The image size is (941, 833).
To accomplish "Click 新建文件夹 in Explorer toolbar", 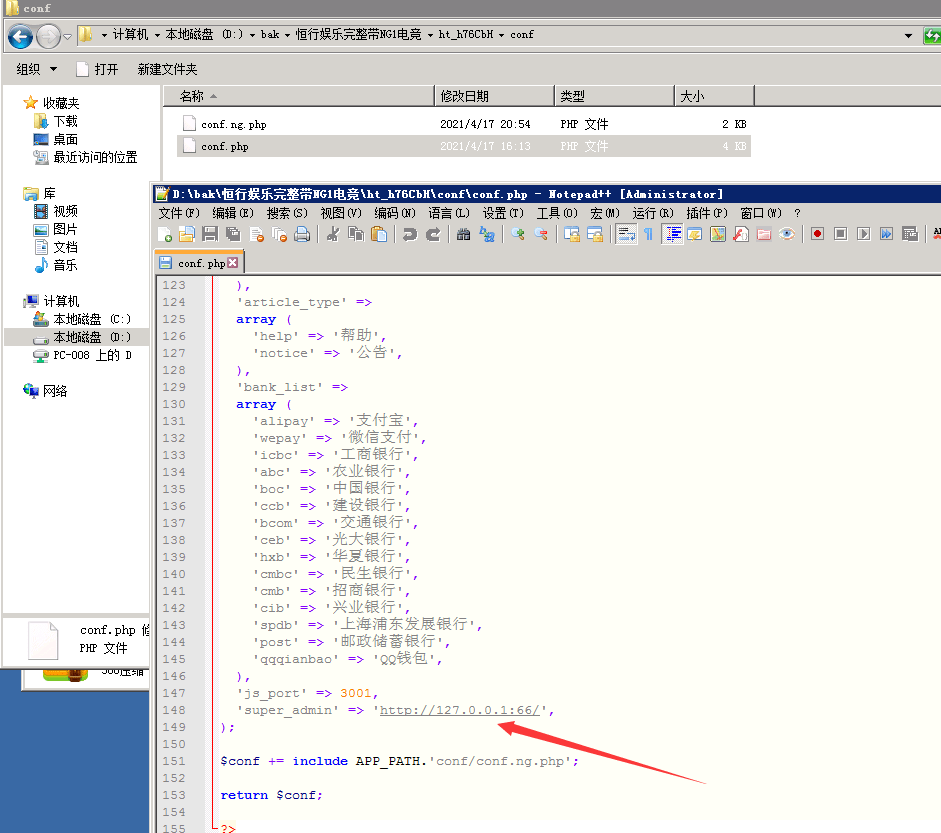I will pyautogui.click(x=167, y=69).
